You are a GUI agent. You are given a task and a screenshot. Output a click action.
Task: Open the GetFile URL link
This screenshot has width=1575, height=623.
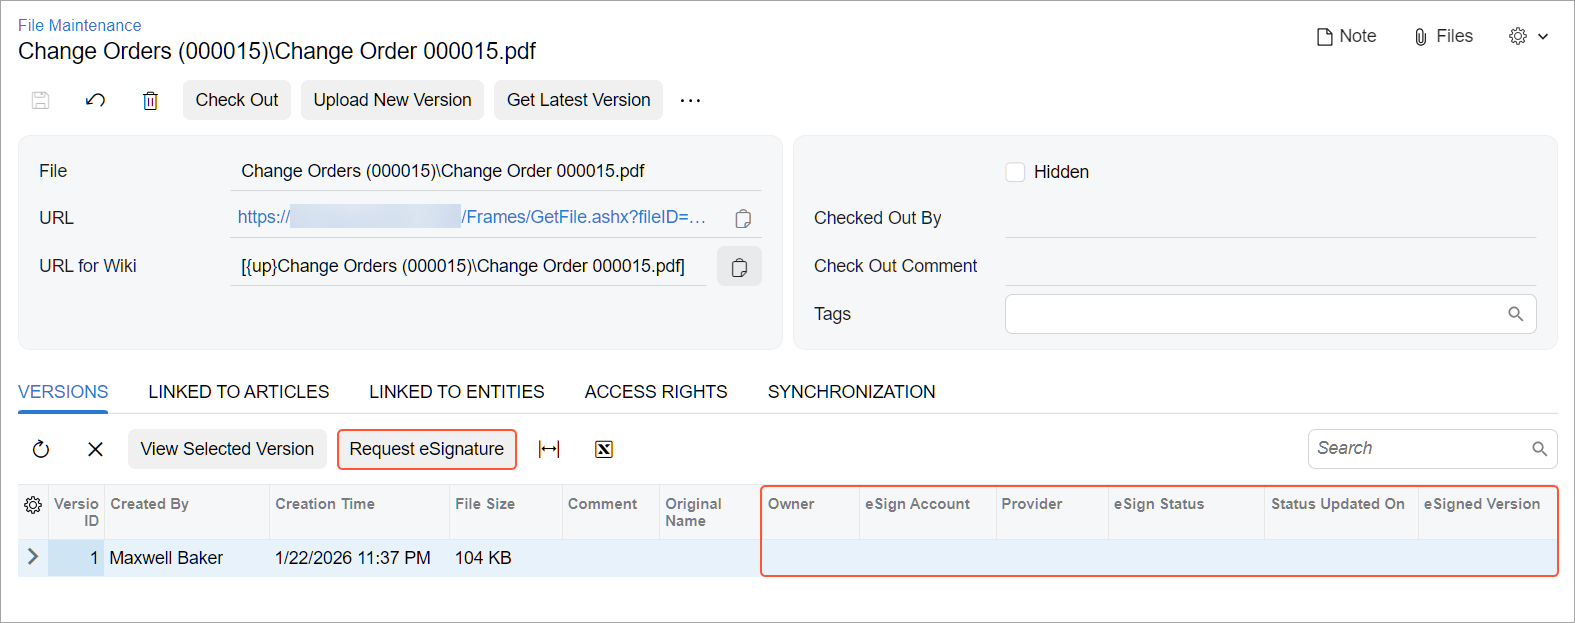pyautogui.click(x=472, y=217)
